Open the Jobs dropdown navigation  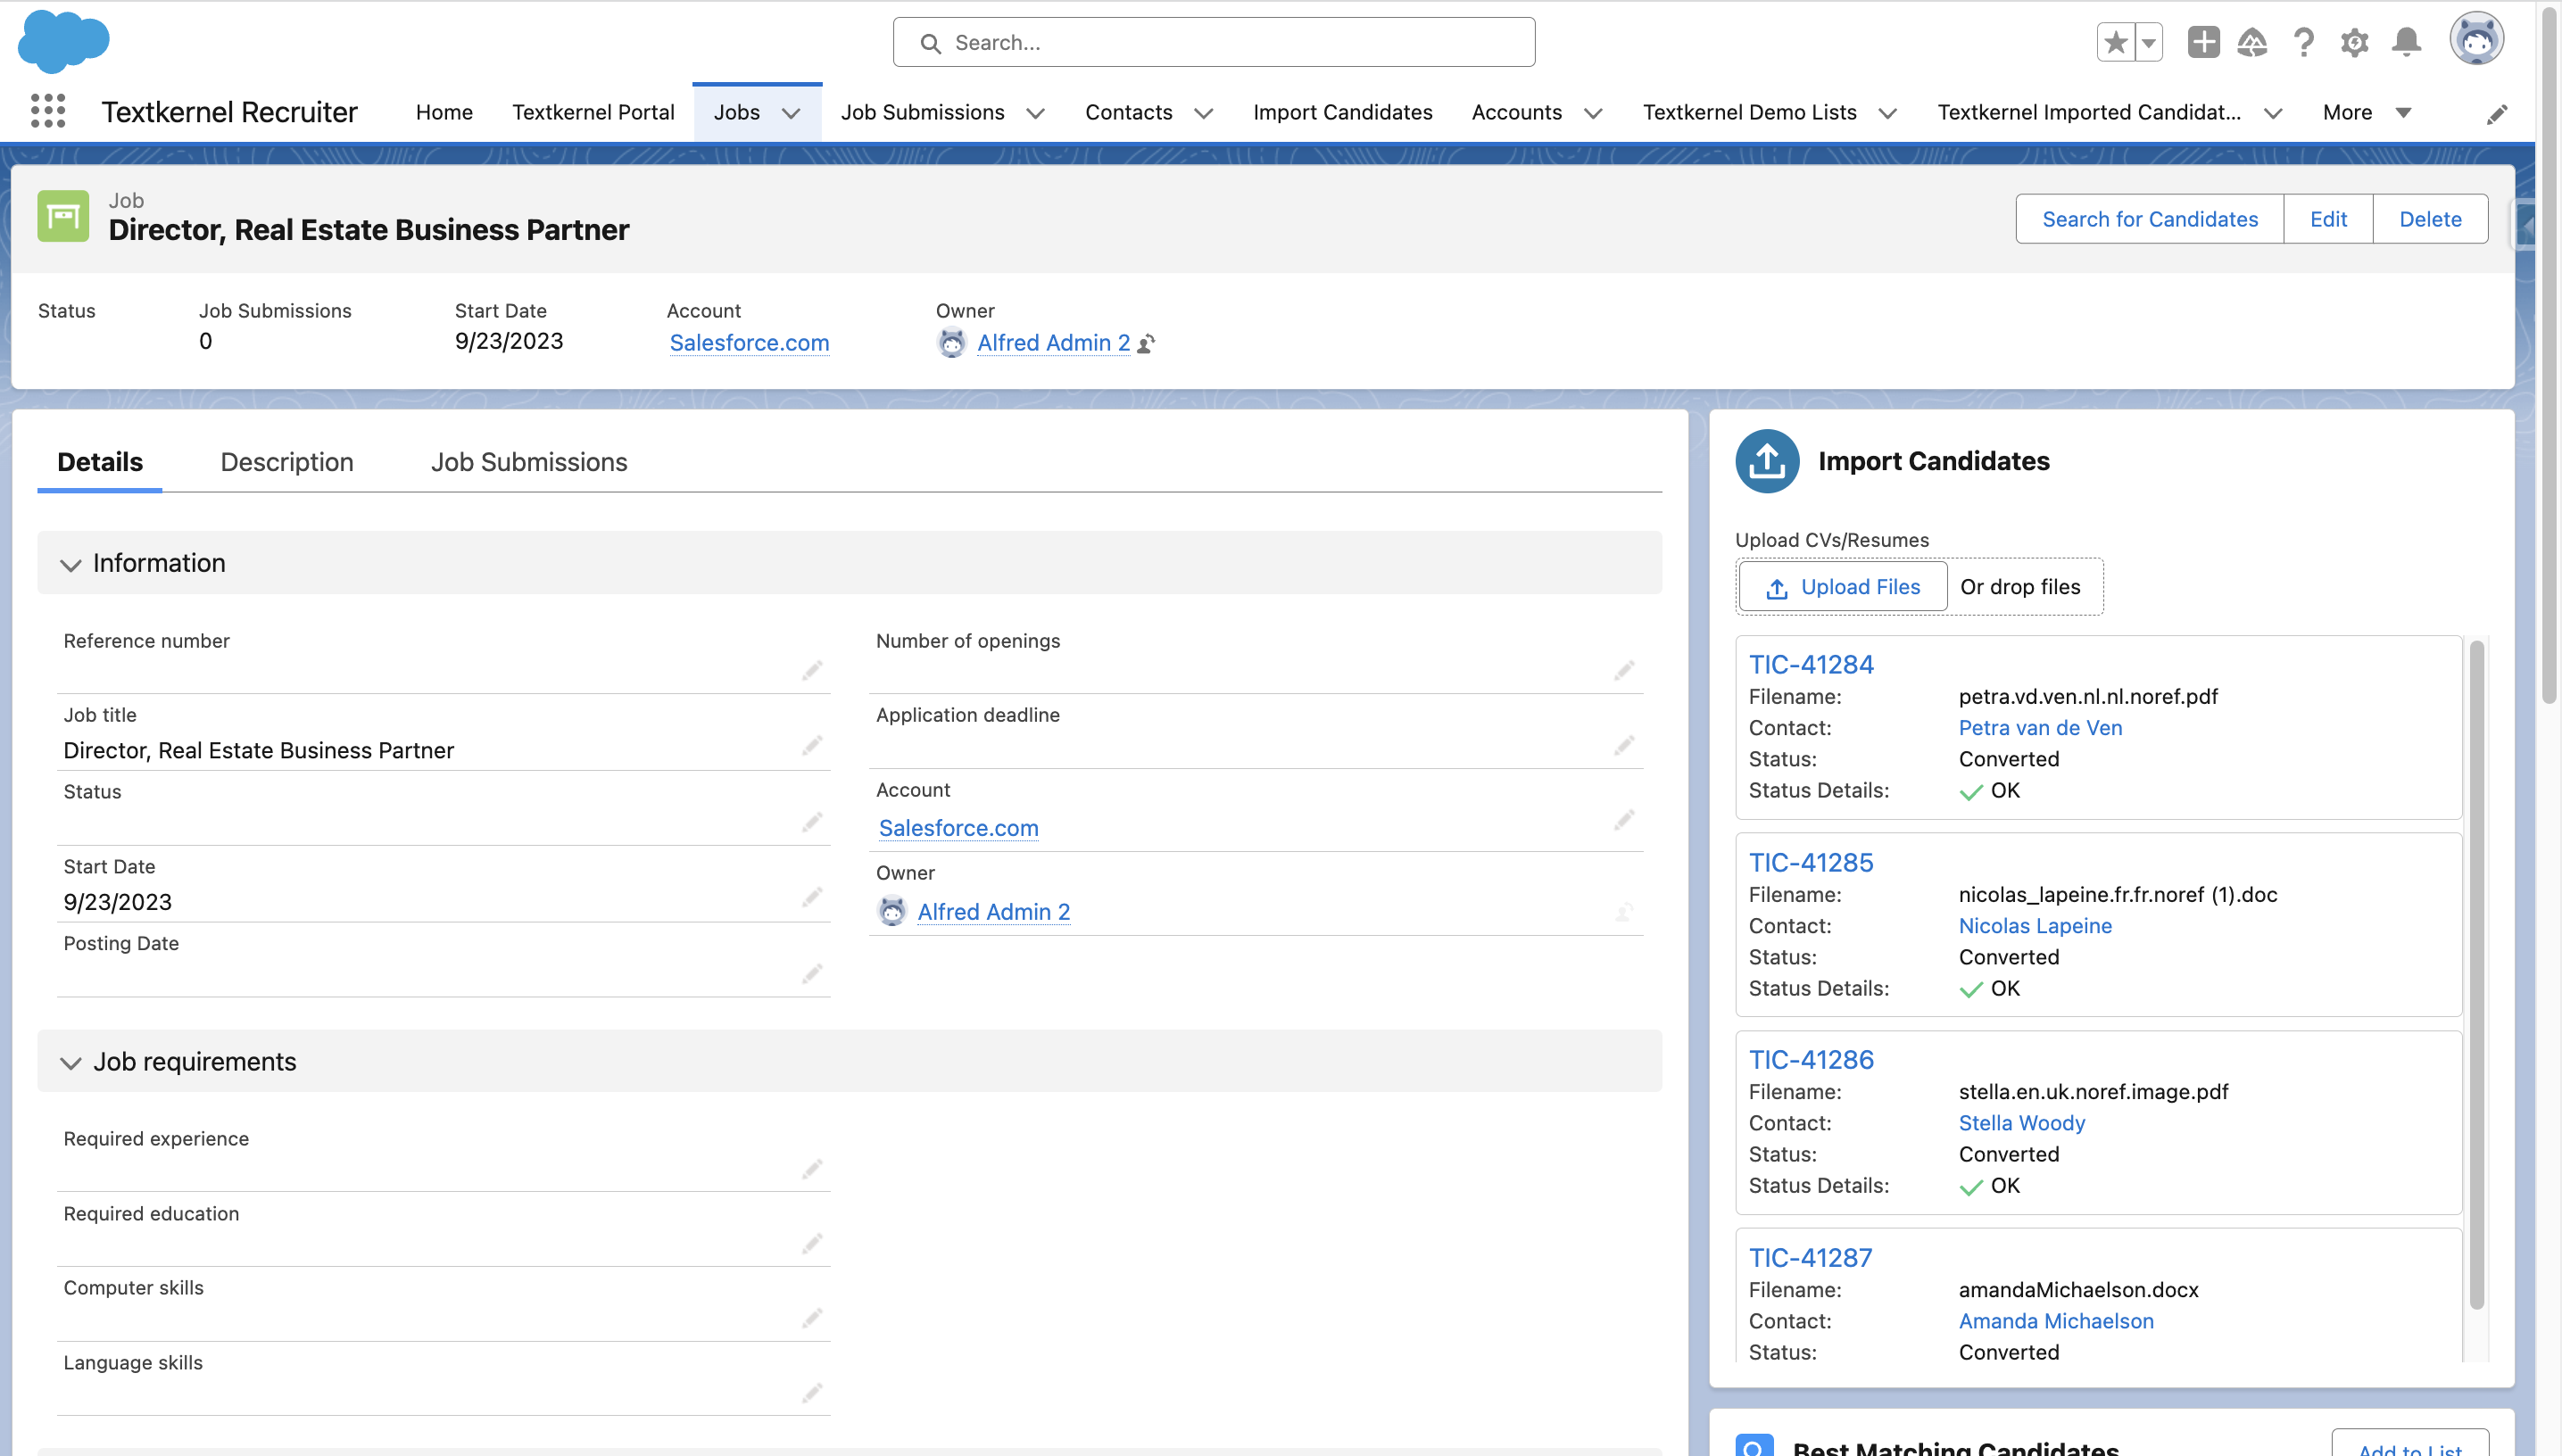(792, 111)
